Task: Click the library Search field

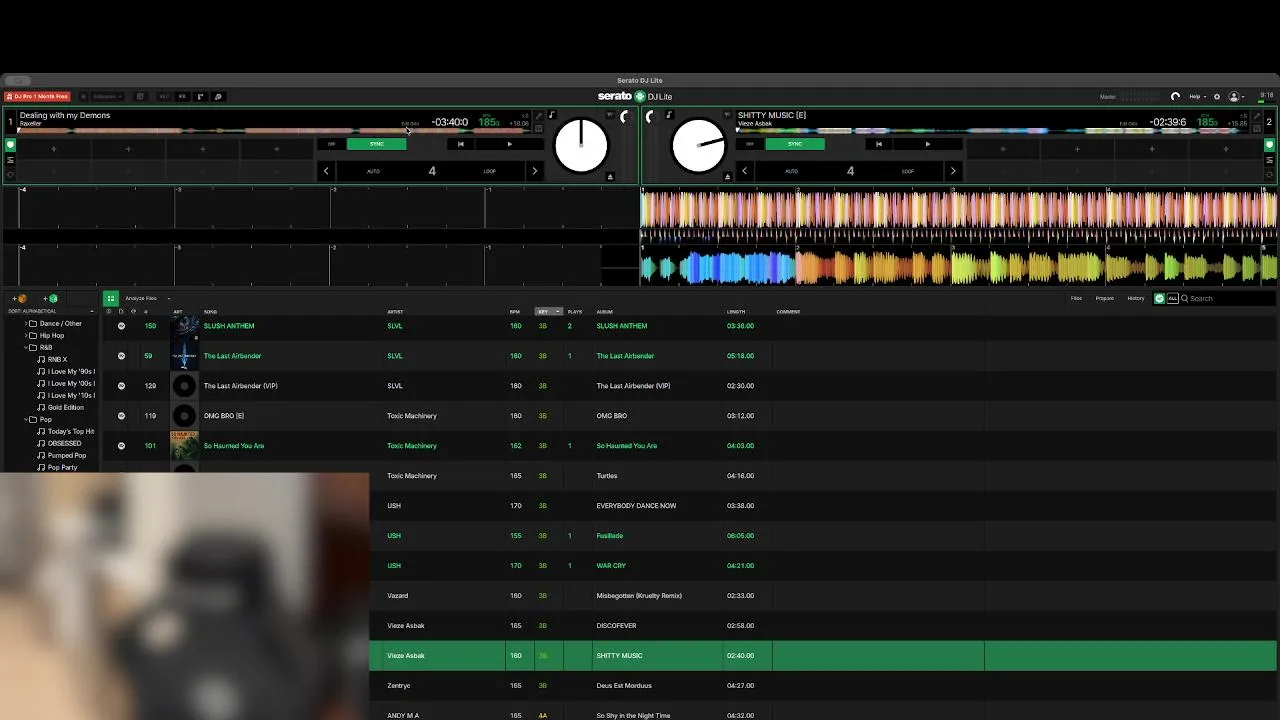Action: pos(1230,298)
